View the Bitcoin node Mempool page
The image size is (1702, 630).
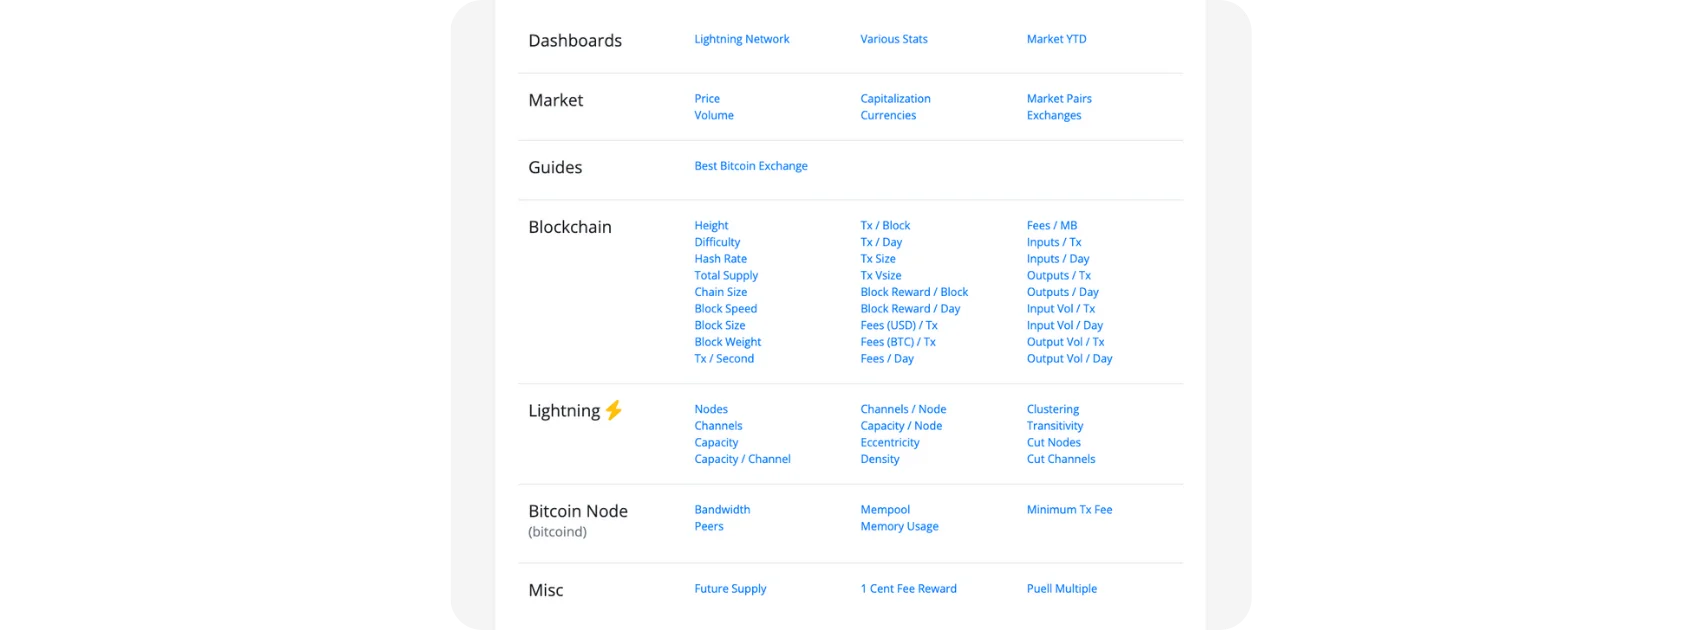point(884,510)
